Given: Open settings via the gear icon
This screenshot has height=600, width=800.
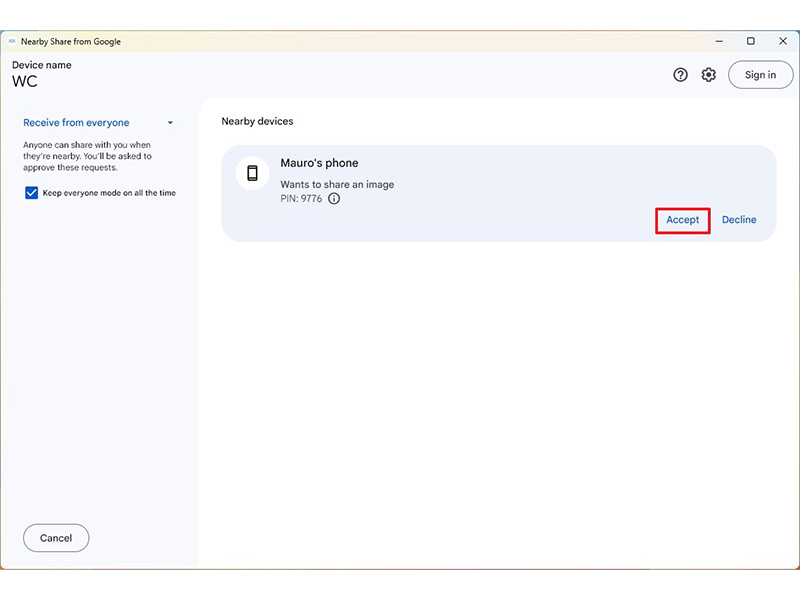Looking at the screenshot, I should point(708,75).
